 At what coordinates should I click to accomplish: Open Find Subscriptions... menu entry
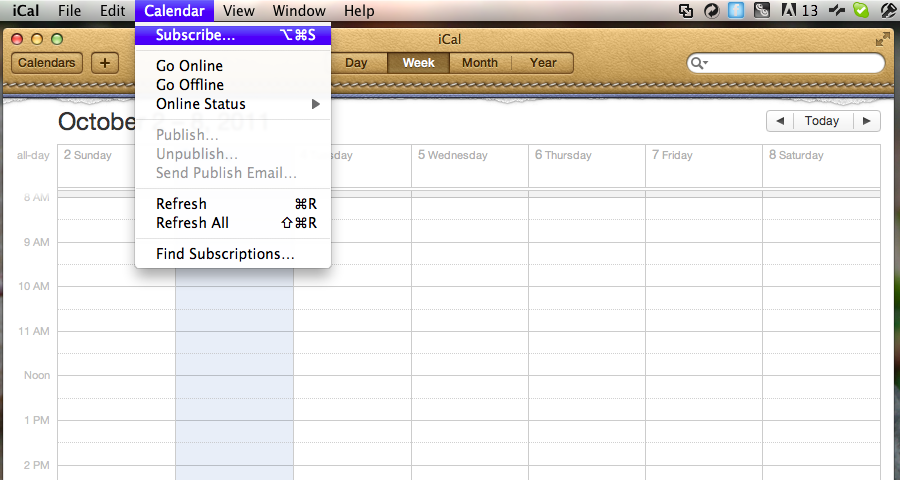[x=233, y=254]
